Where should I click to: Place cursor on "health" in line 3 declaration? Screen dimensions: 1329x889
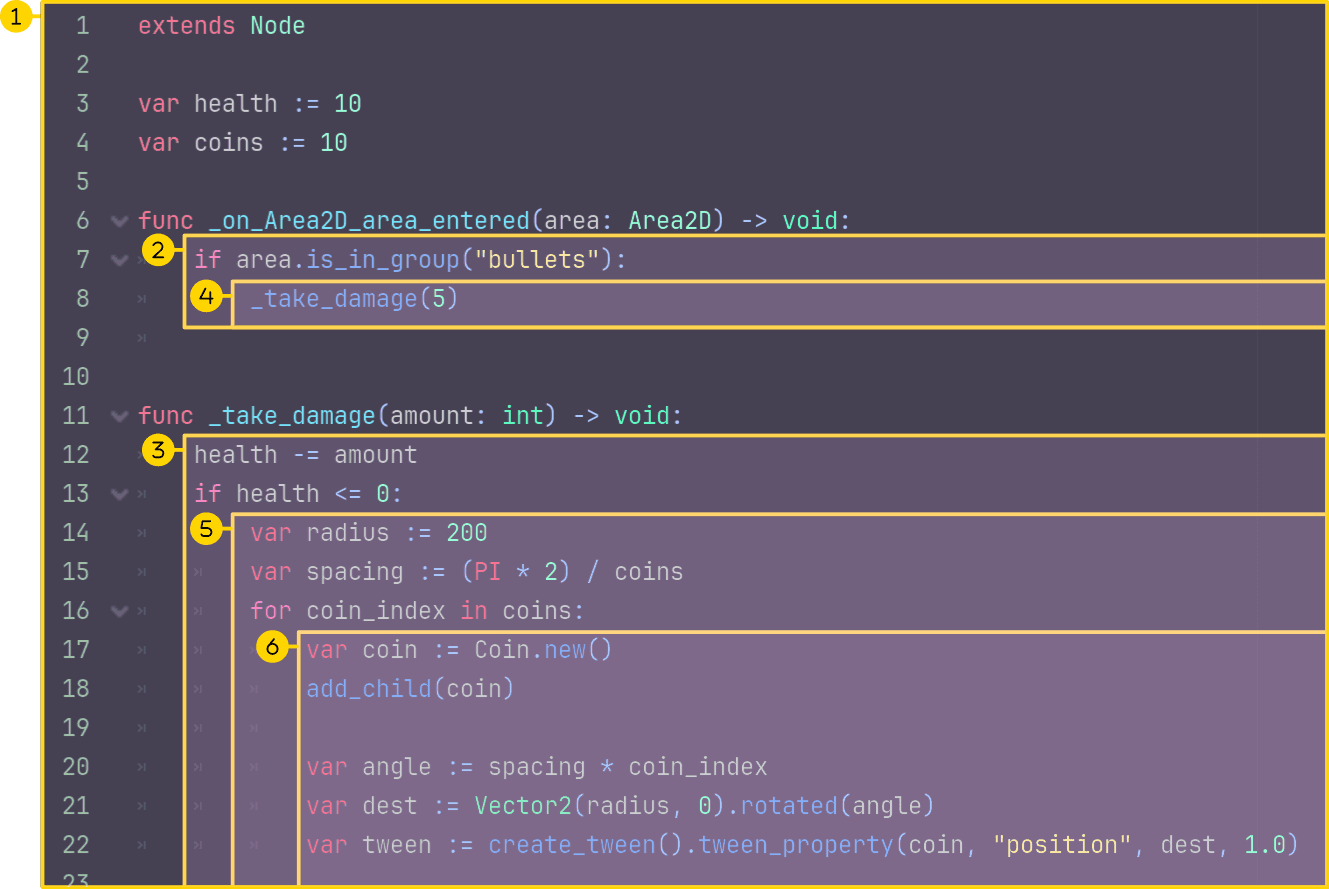coord(236,104)
